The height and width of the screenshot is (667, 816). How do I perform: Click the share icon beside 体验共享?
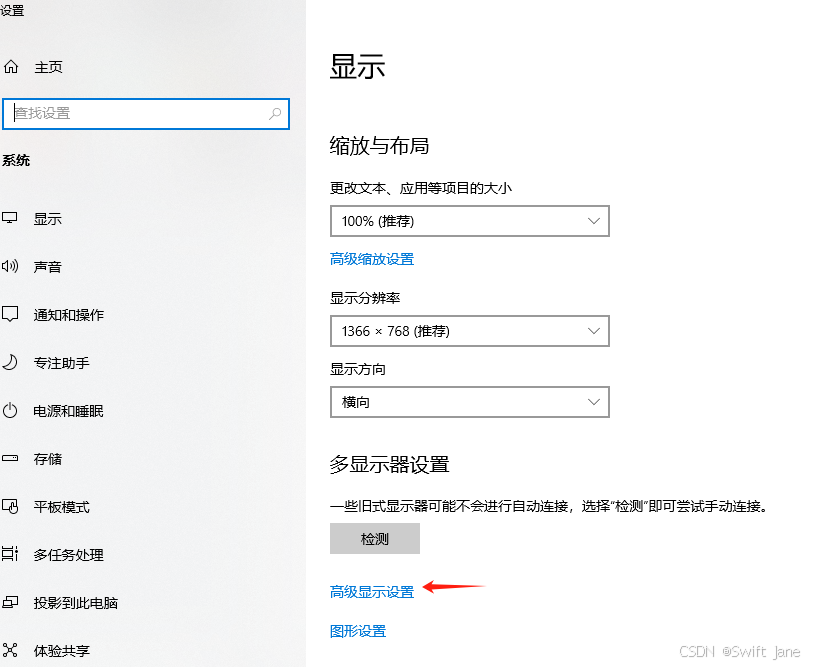tap(10, 650)
